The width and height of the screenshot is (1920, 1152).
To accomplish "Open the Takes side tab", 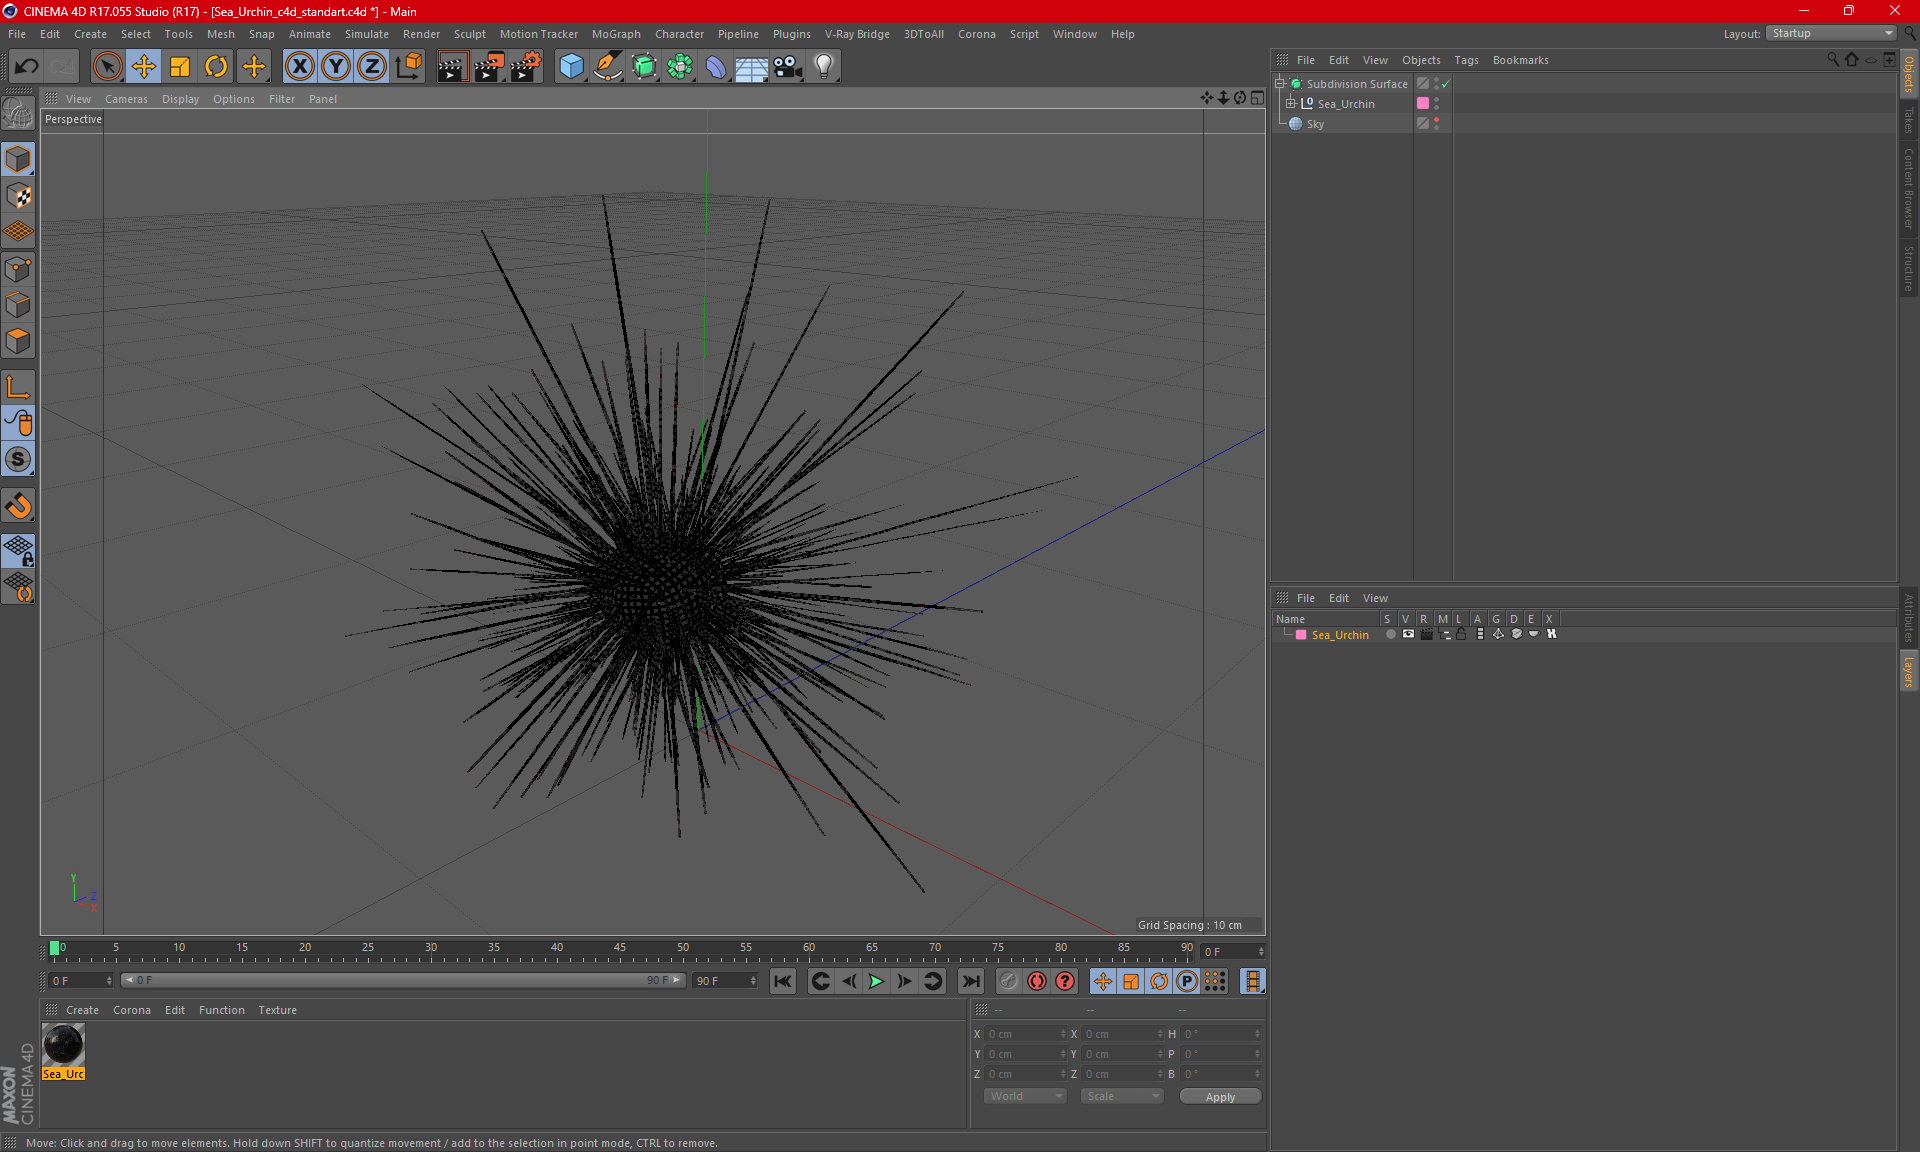I will (1908, 120).
